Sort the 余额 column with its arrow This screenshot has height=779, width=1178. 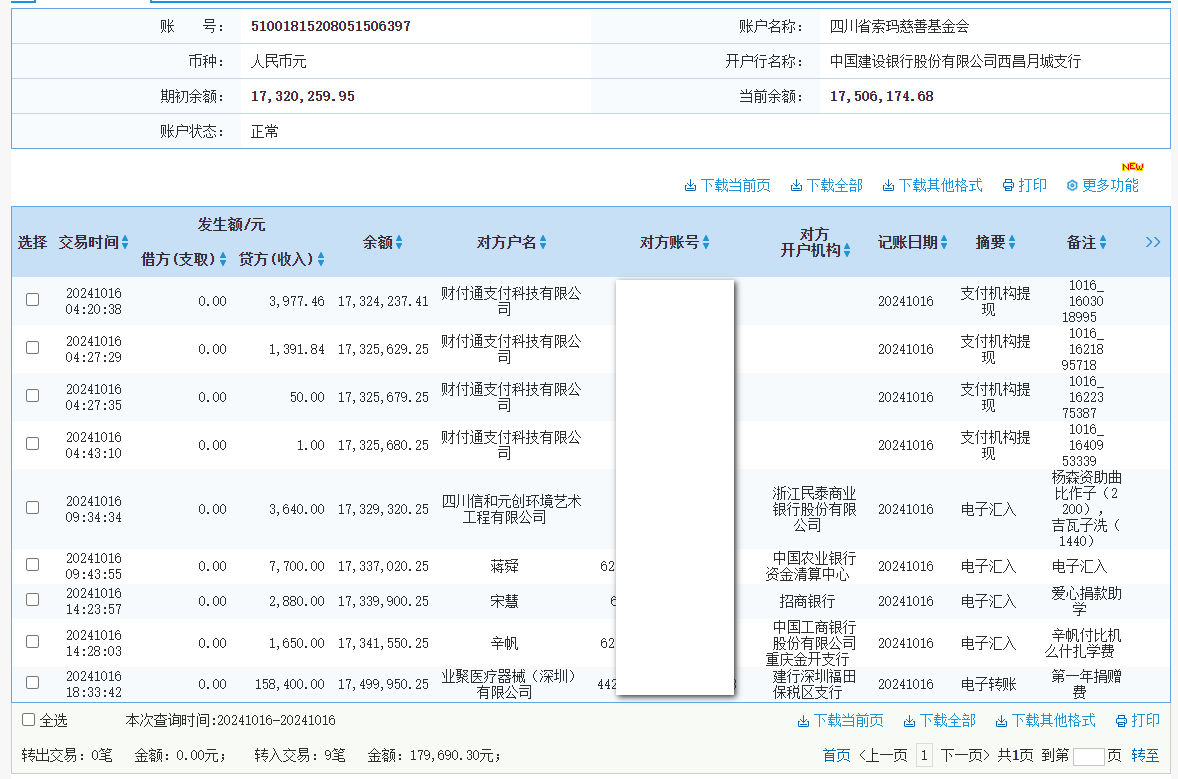pyautogui.click(x=400, y=242)
